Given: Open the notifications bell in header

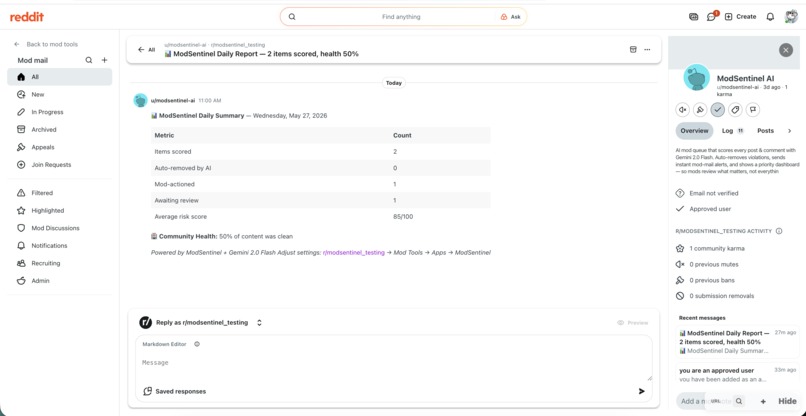Looking at the screenshot, I should click(770, 17).
